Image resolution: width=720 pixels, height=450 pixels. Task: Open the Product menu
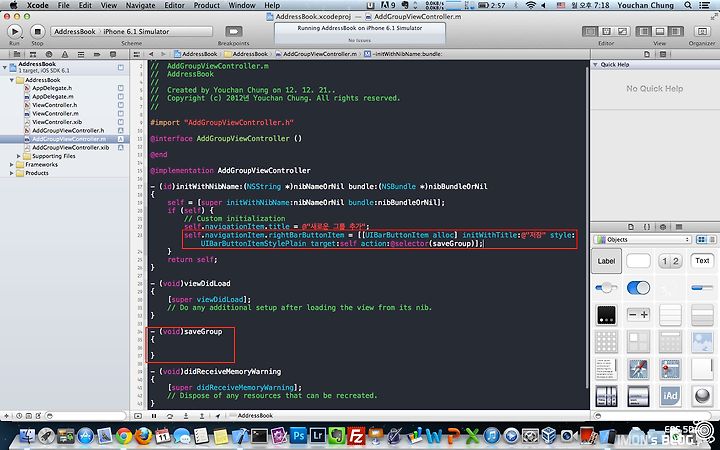point(206,6)
